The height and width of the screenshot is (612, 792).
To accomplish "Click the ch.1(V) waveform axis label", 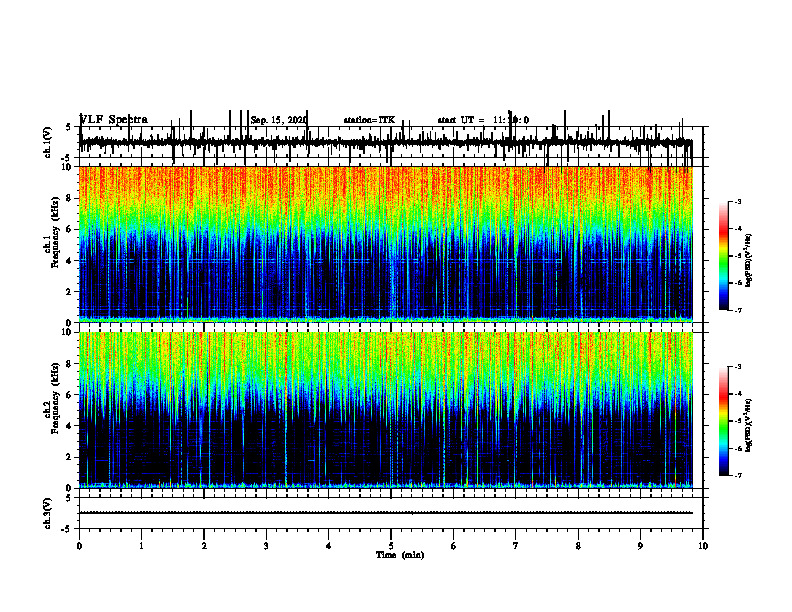I will (x=48, y=142).
